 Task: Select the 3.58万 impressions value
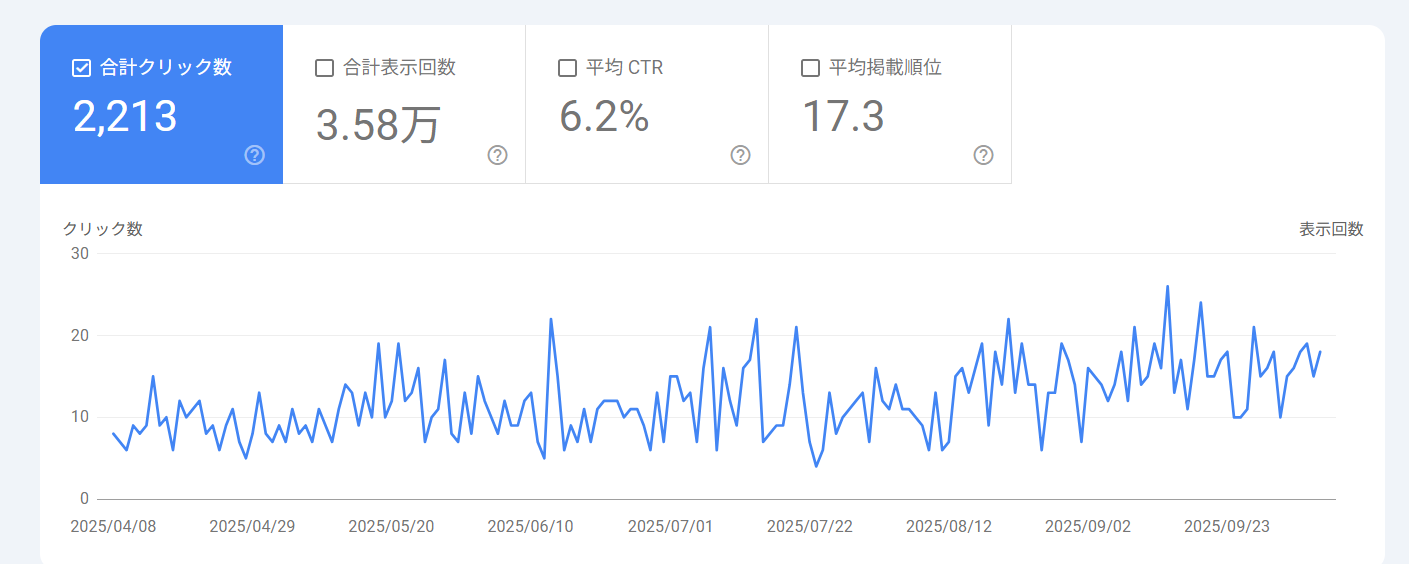tap(378, 124)
